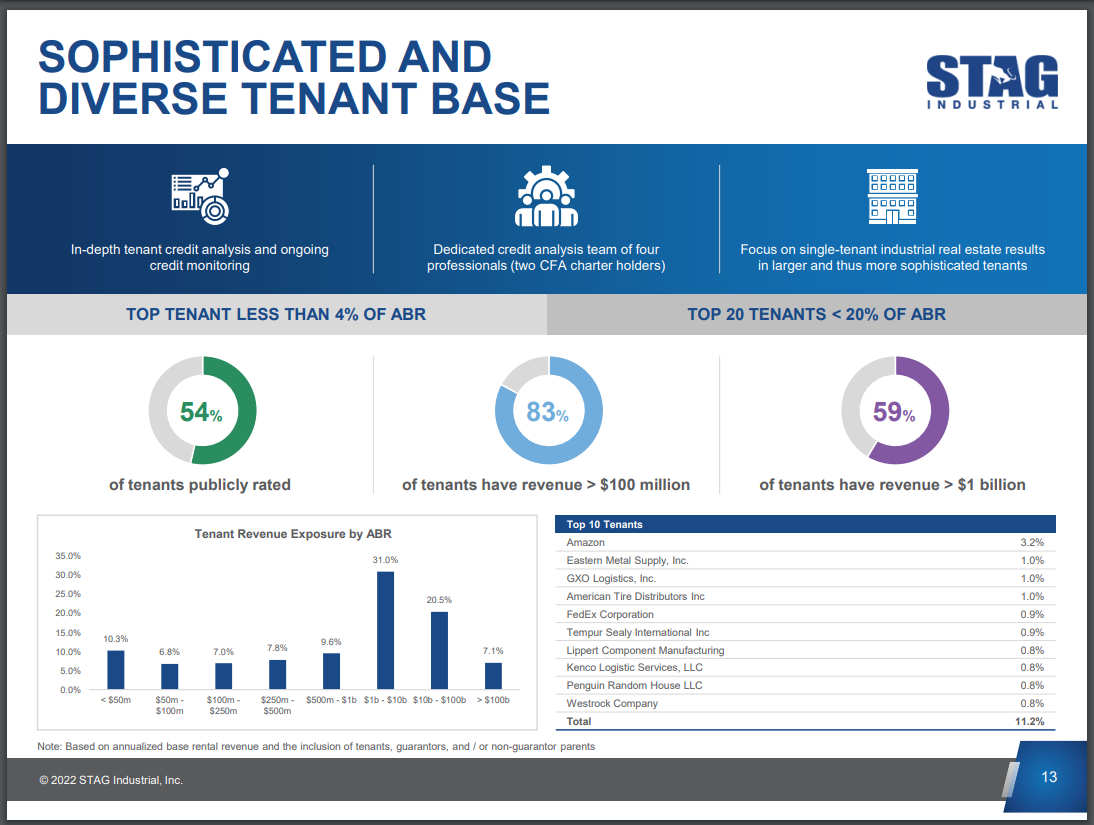Click the team gear icon
The width and height of the screenshot is (1094, 825).
(546, 196)
